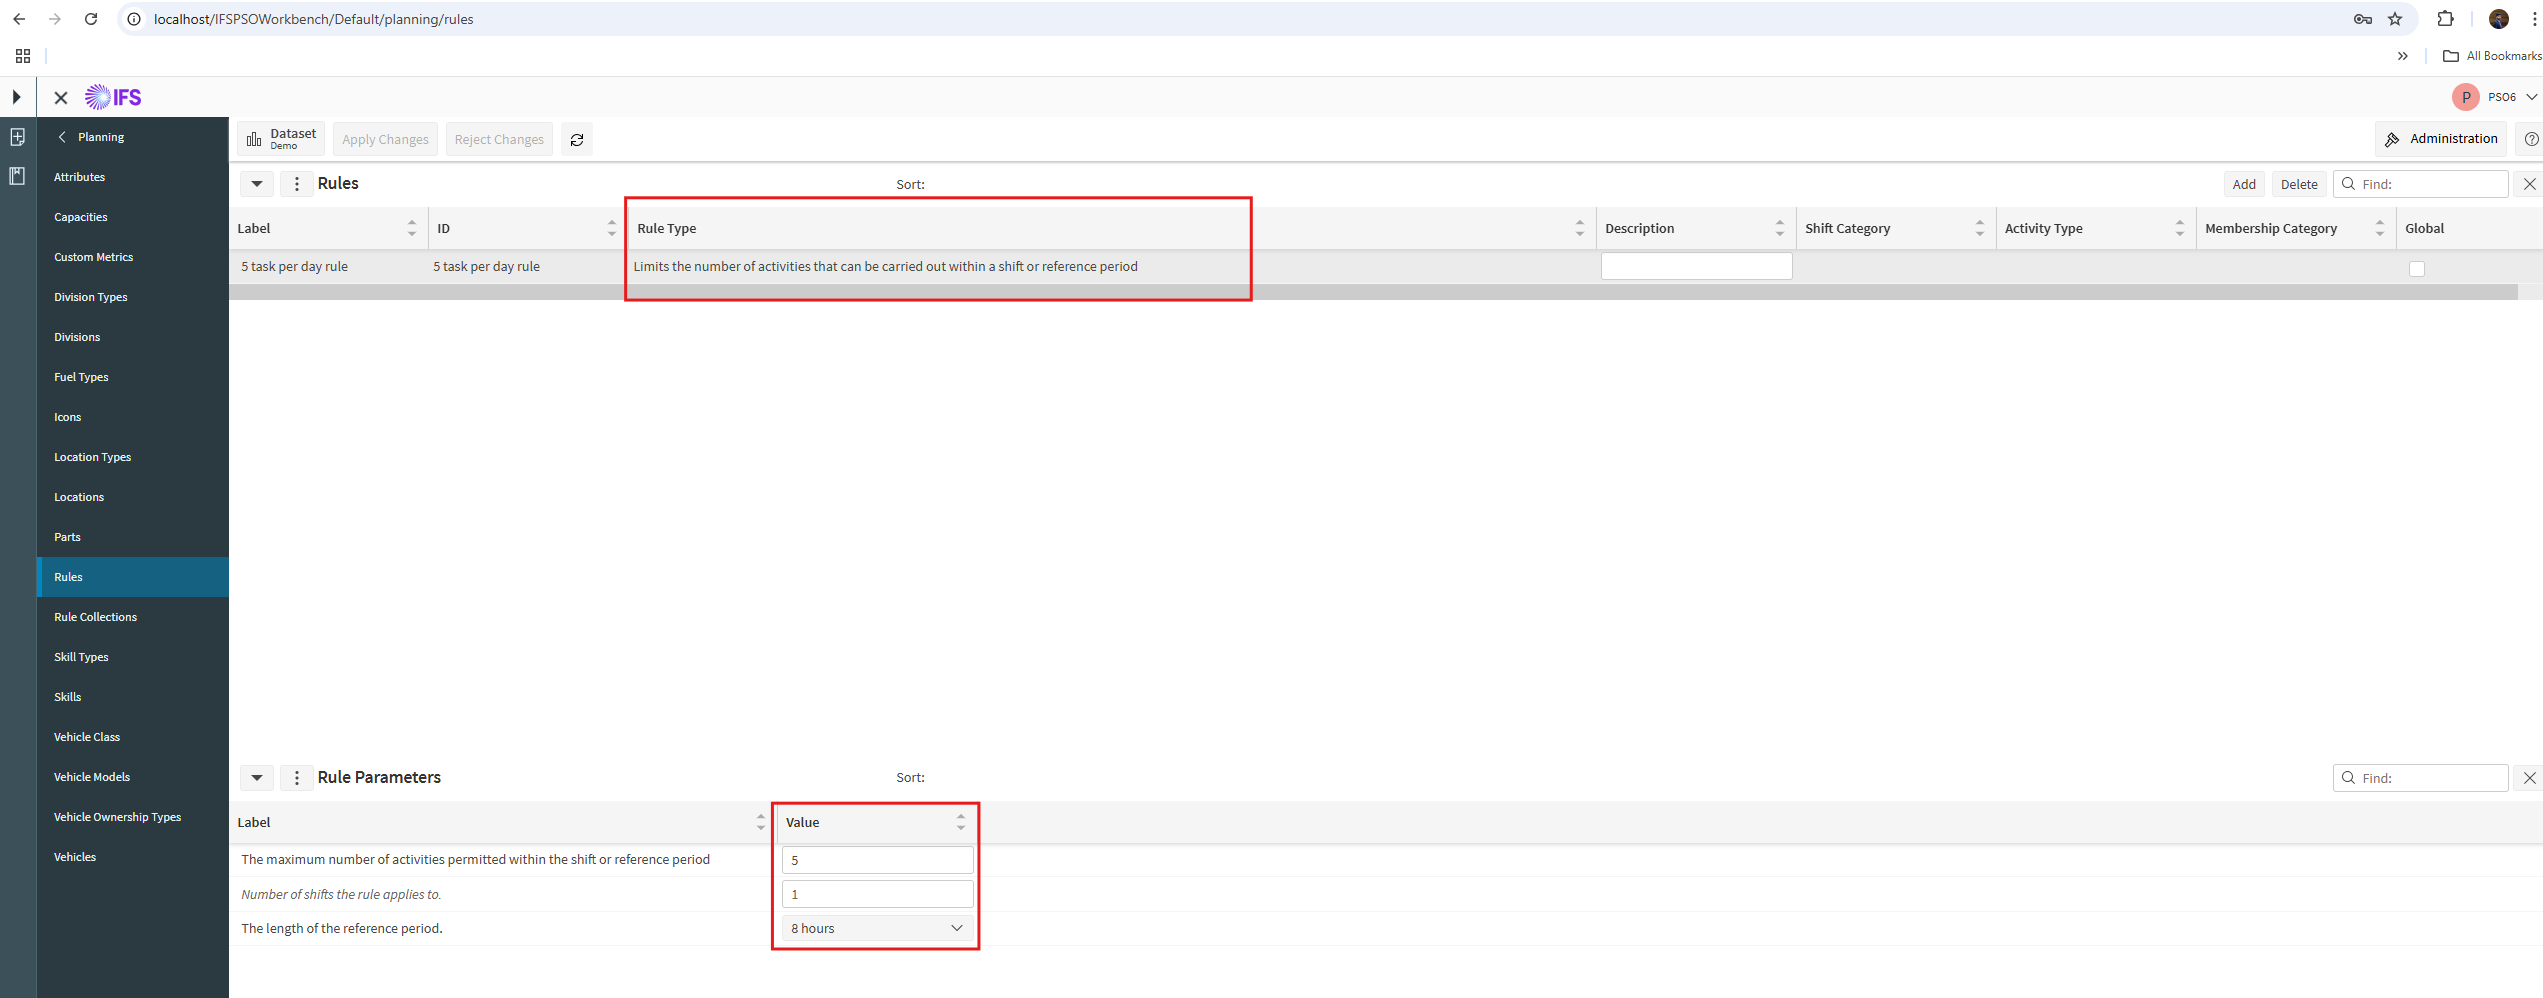Open Fuel Types in the sidebar

pyautogui.click(x=133, y=377)
